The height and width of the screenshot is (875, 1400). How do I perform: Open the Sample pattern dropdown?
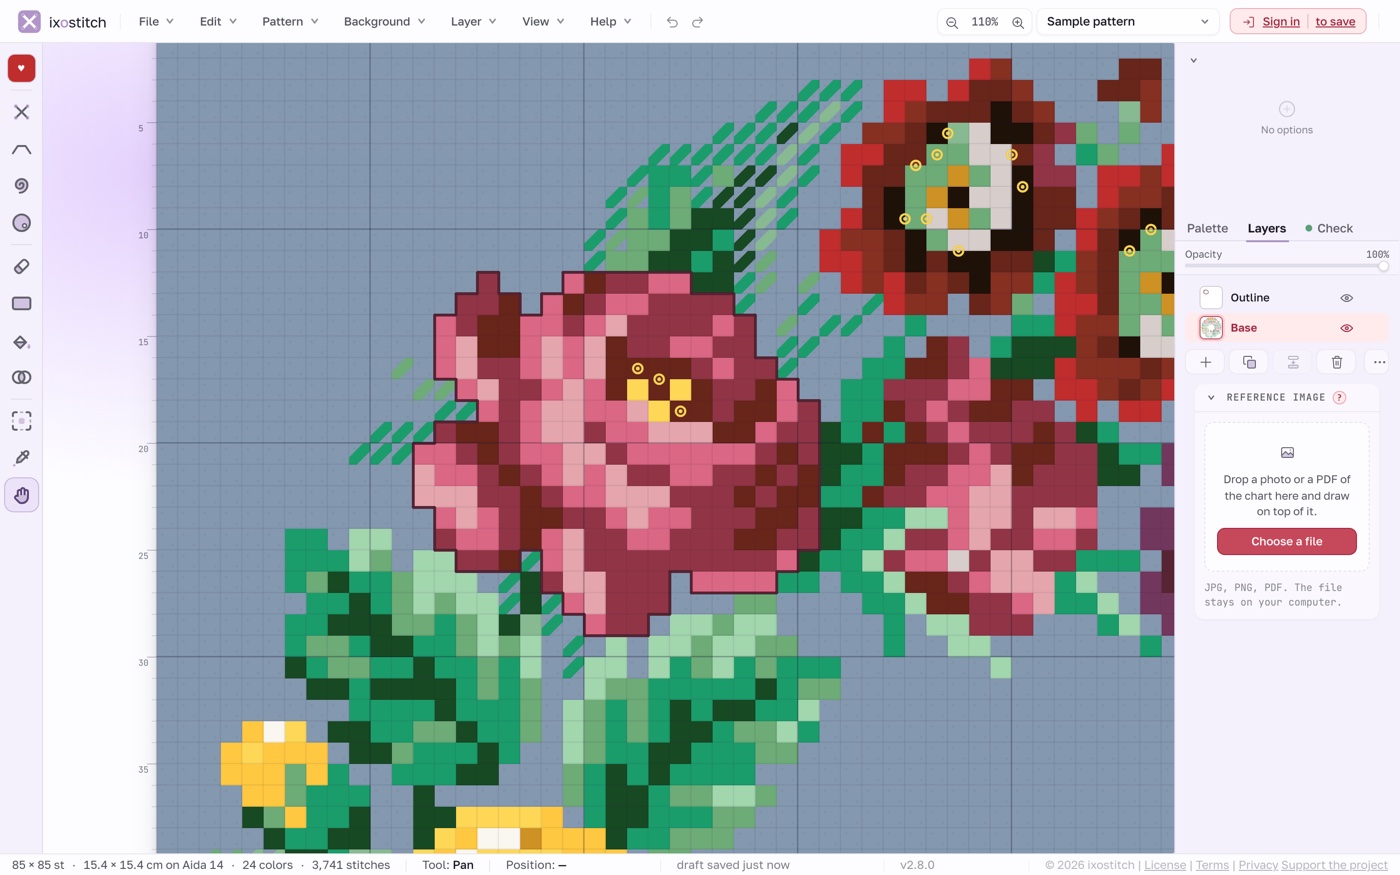coord(1127,22)
